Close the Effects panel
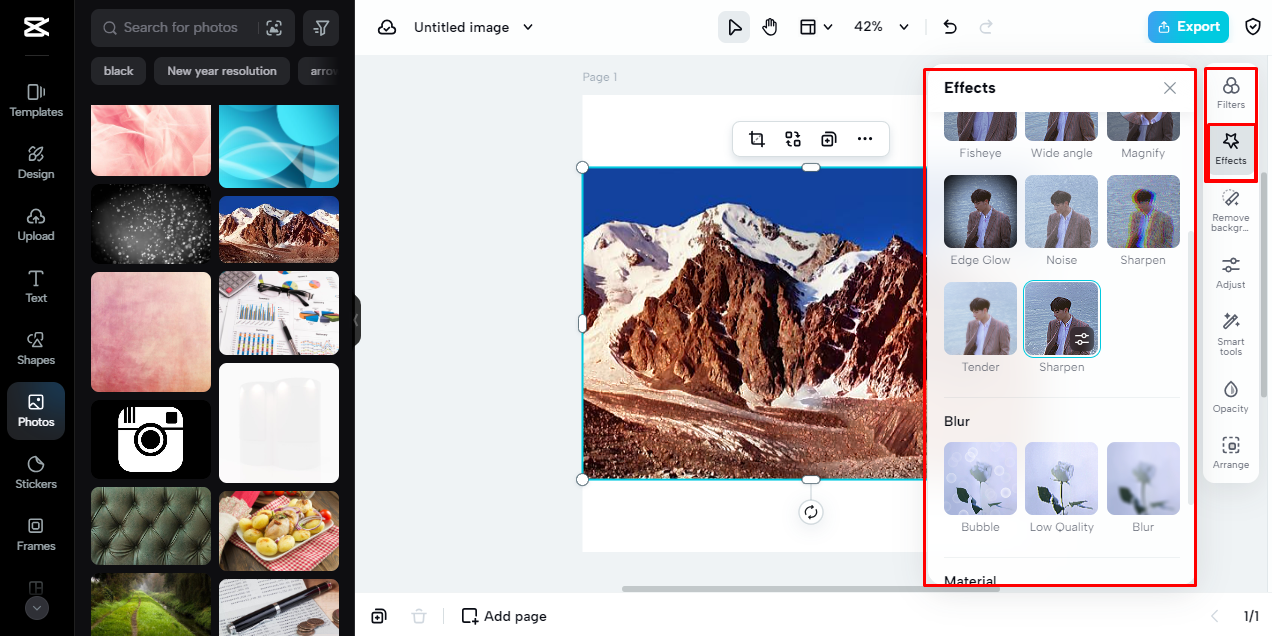 coord(1170,88)
